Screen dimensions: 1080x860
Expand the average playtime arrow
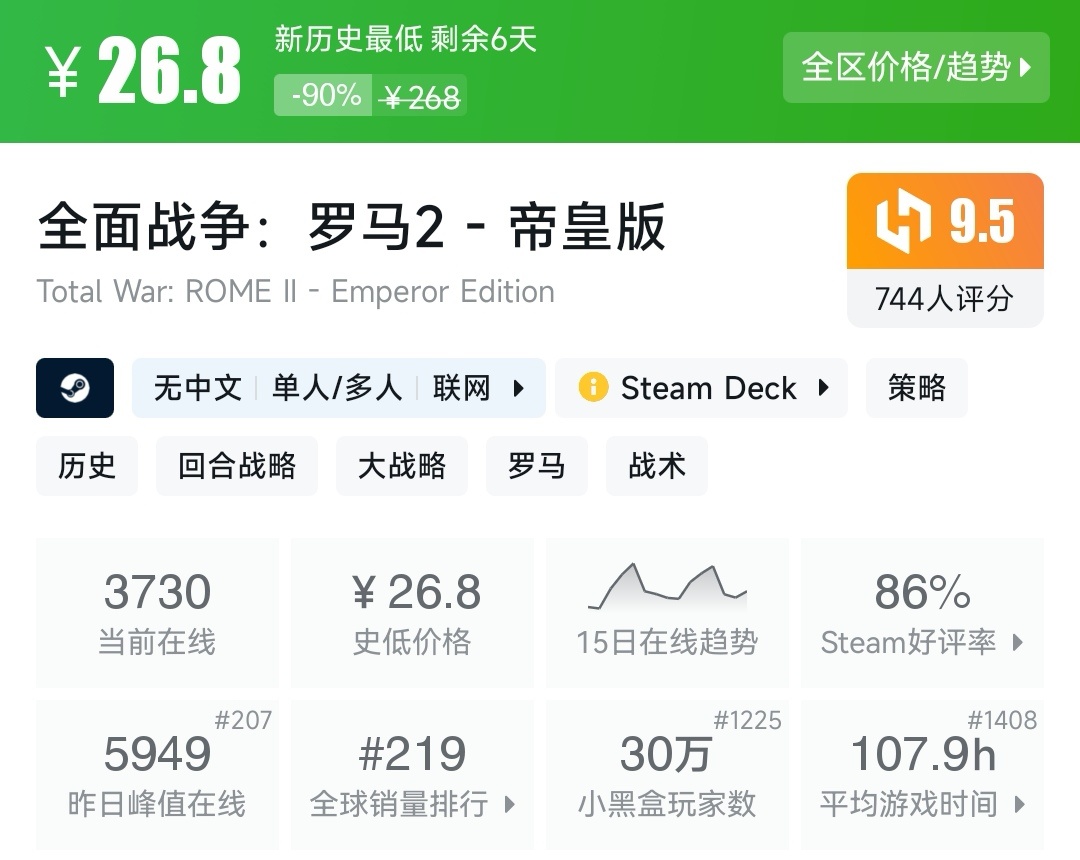[x=1018, y=804]
